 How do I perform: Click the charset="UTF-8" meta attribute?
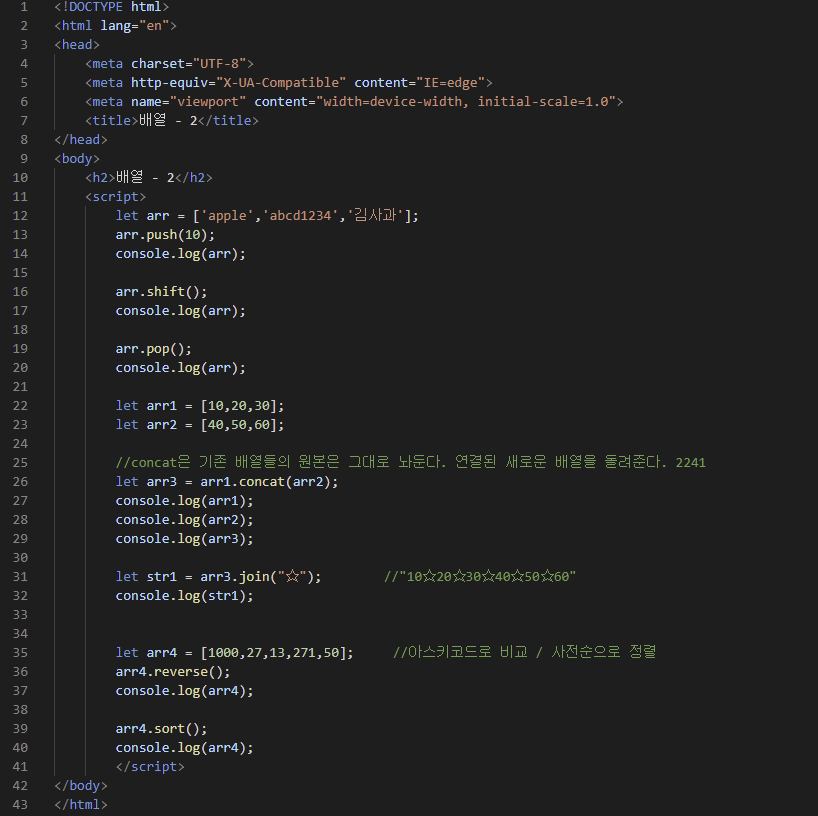188,64
